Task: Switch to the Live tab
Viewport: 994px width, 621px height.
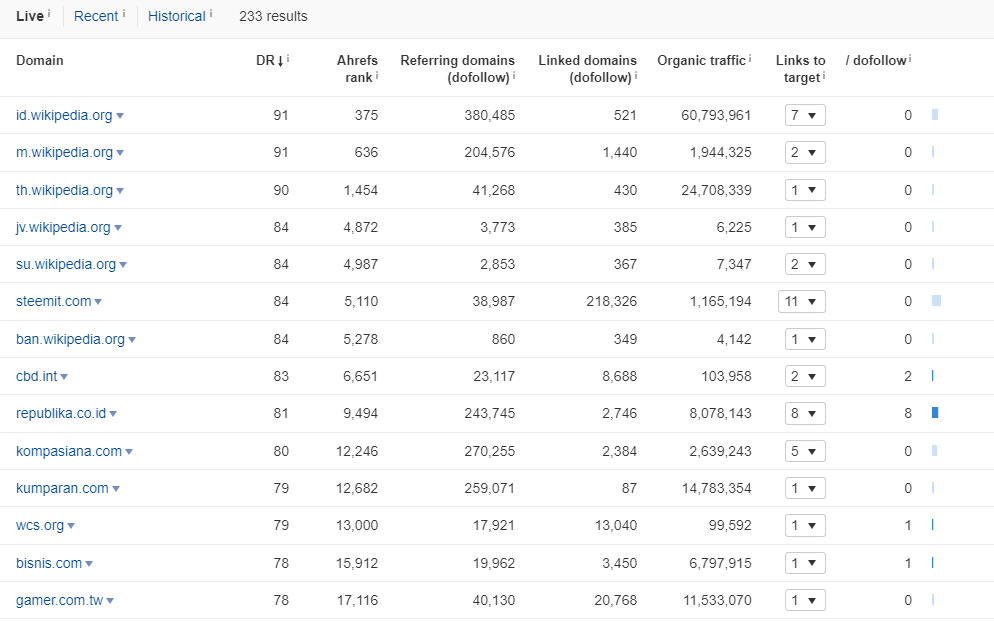Action: pos(30,16)
